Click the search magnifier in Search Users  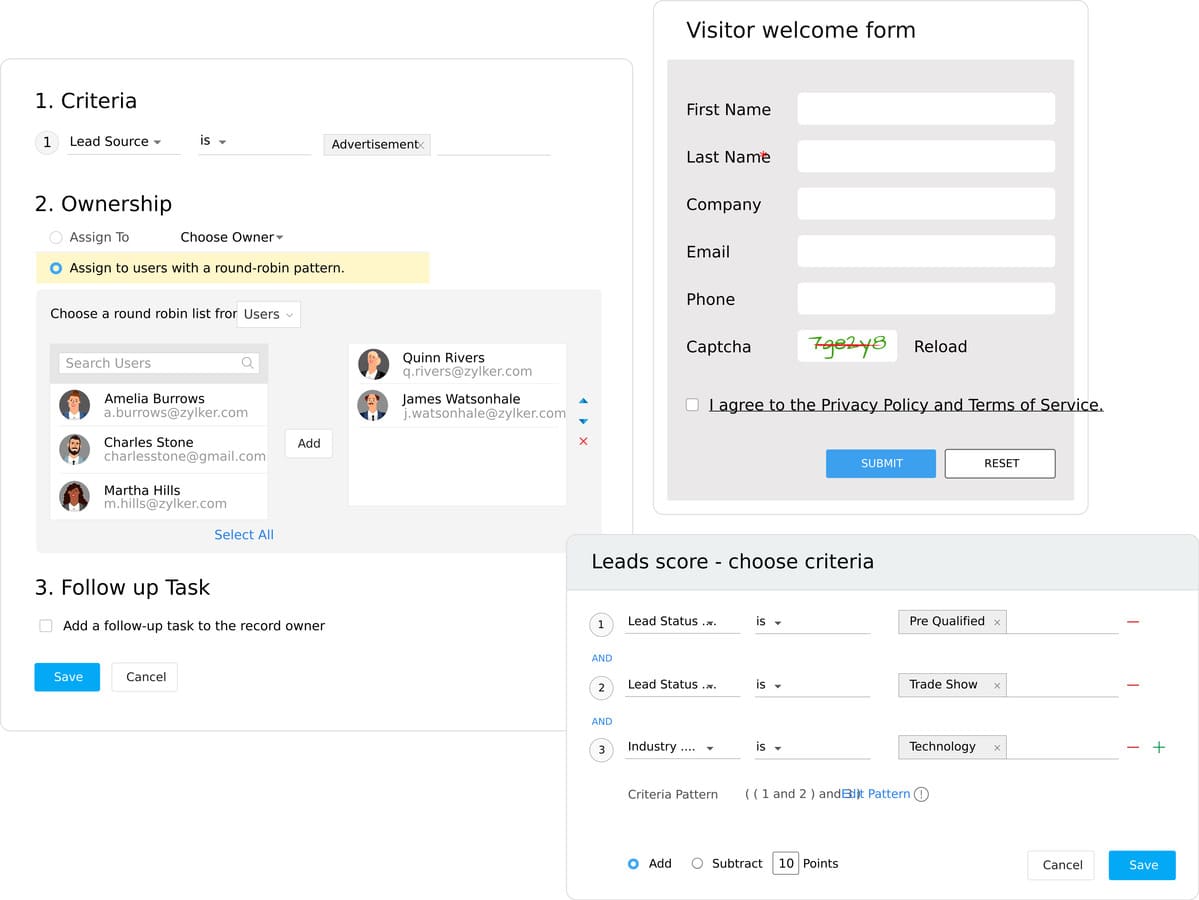[x=247, y=363]
